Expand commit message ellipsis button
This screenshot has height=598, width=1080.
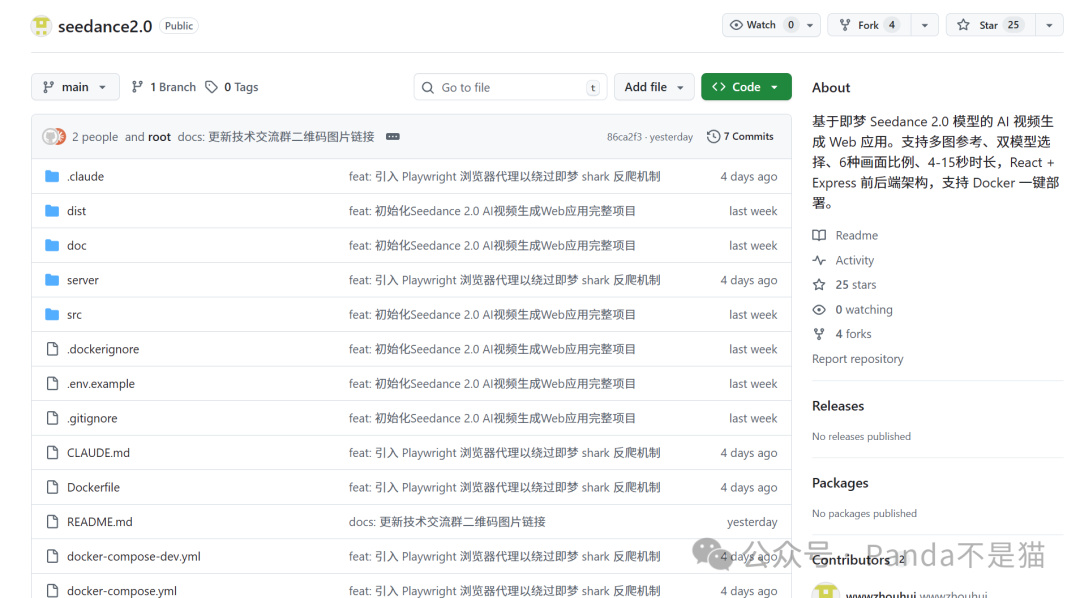click(x=393, y=136)
